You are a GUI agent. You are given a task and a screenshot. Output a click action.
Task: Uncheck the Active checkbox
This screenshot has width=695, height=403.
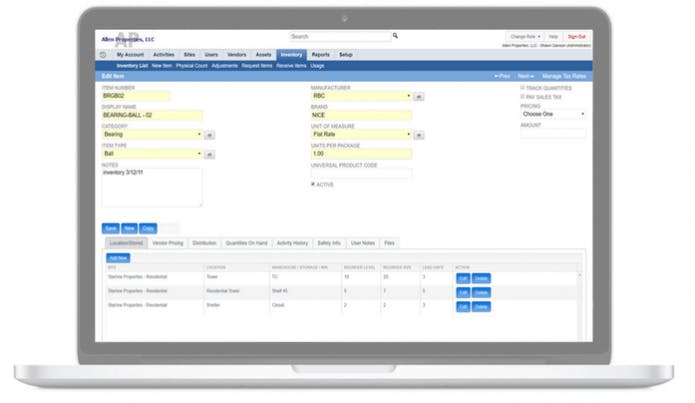coord(313,184)
